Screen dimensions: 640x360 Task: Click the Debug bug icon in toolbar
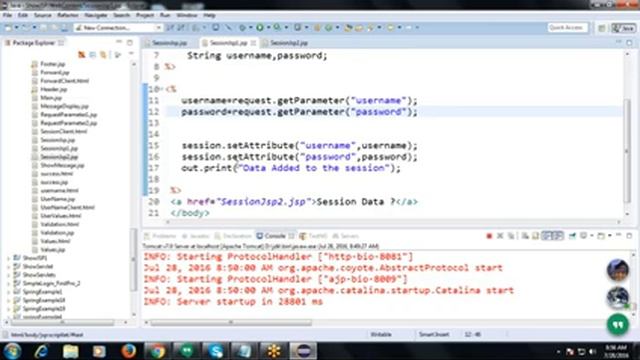(242, 27)
